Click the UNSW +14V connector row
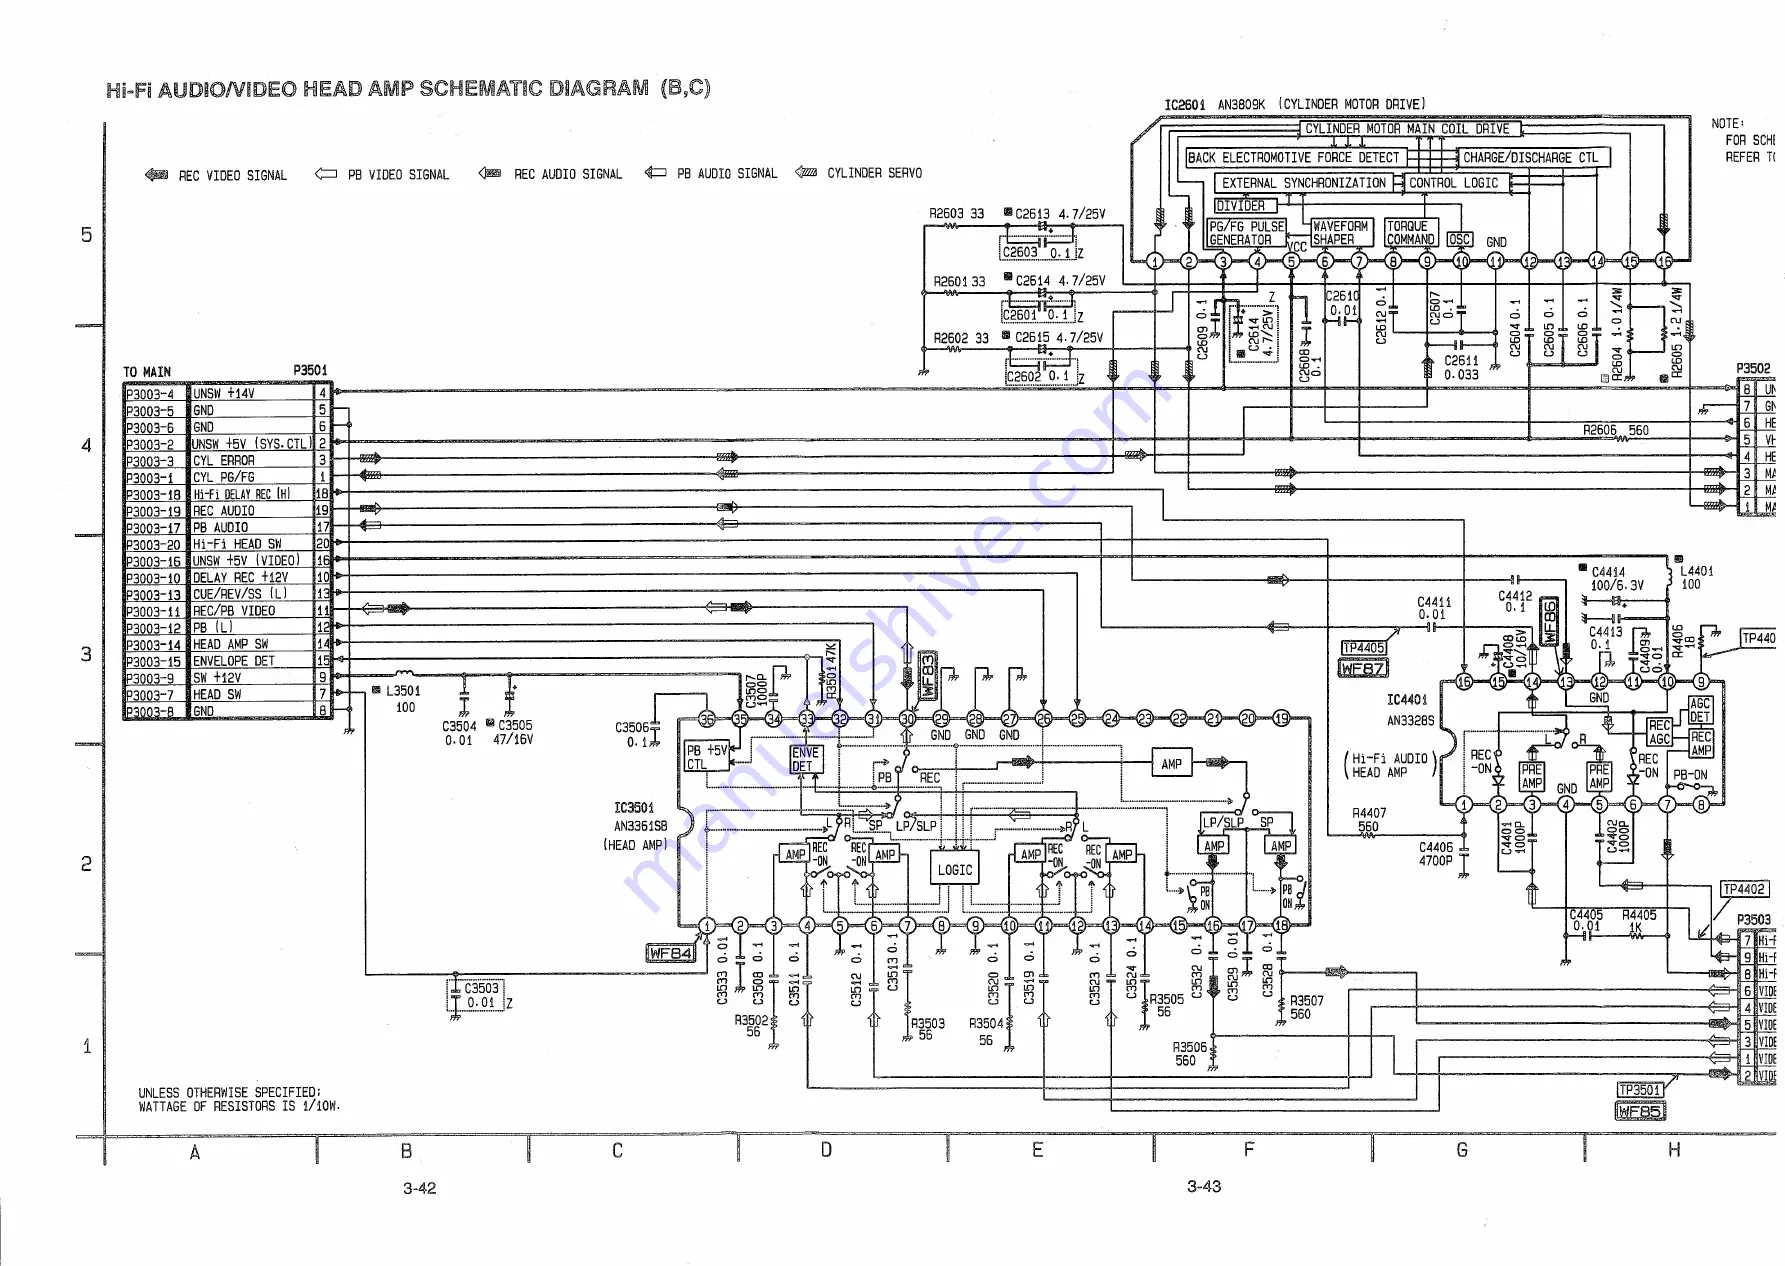1785x1266 pixels. (227, 394)
